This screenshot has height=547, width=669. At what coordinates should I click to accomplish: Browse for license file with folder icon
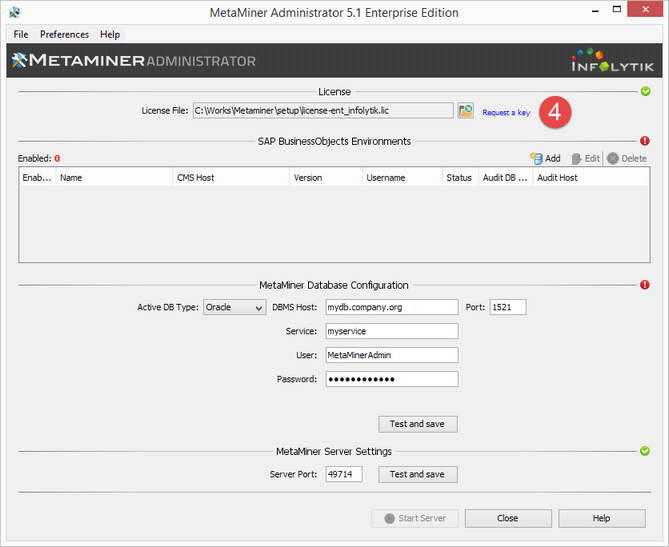click(465, 111)
